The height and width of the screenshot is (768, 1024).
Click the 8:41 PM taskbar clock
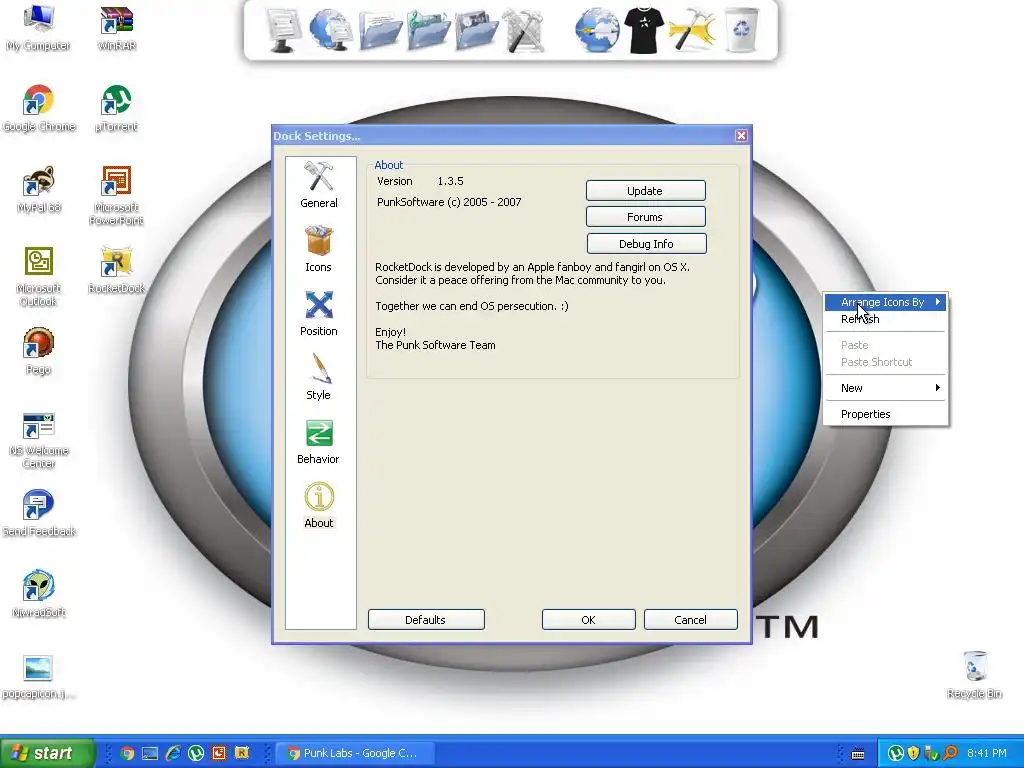(987, 754)
